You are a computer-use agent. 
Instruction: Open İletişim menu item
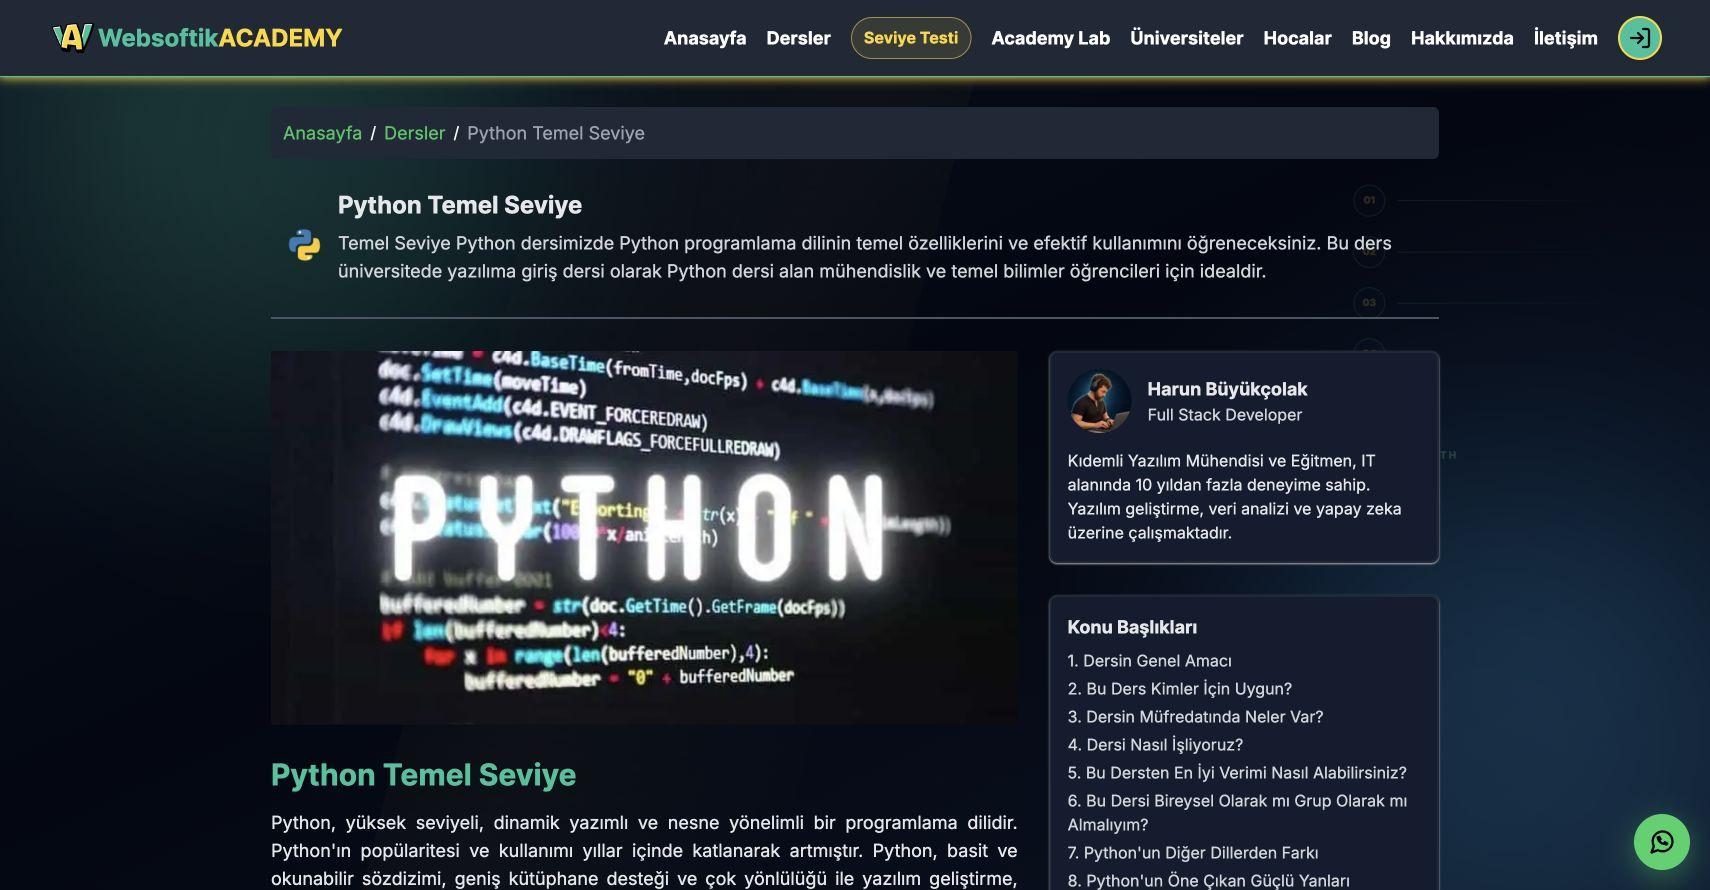click(x=1565, y=38)
